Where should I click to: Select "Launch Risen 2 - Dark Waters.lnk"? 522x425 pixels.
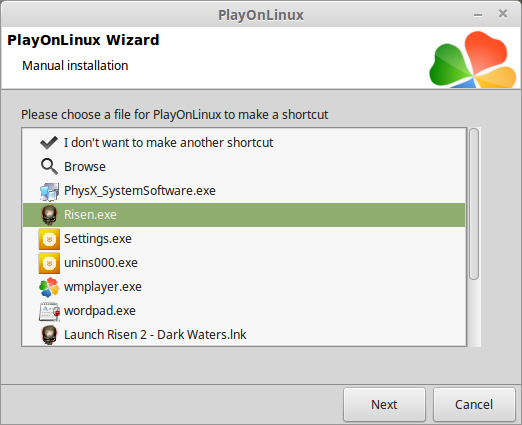coord(155,335)
